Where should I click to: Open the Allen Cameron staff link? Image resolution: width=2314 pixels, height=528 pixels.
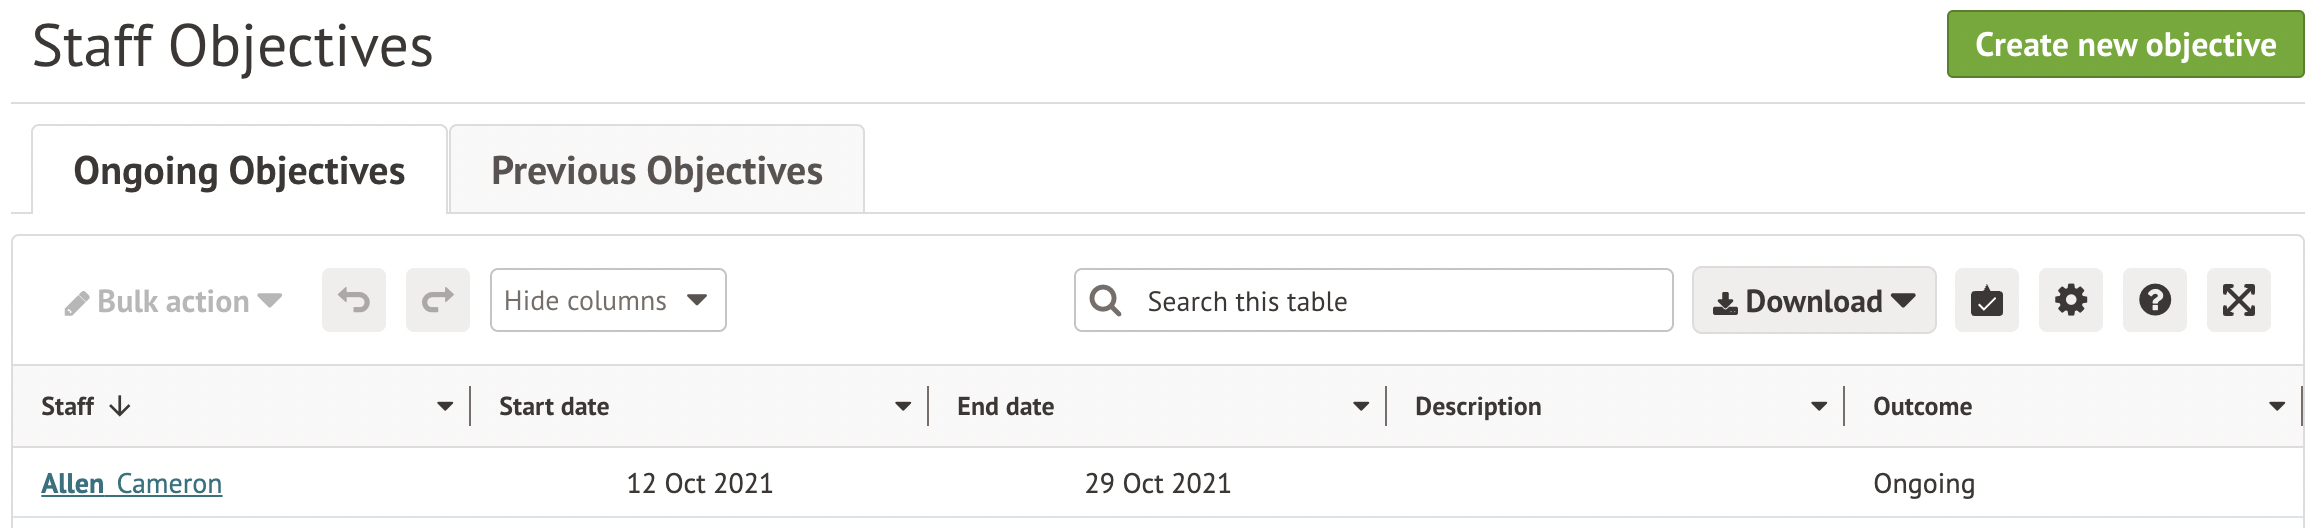(x=132, y=484)
